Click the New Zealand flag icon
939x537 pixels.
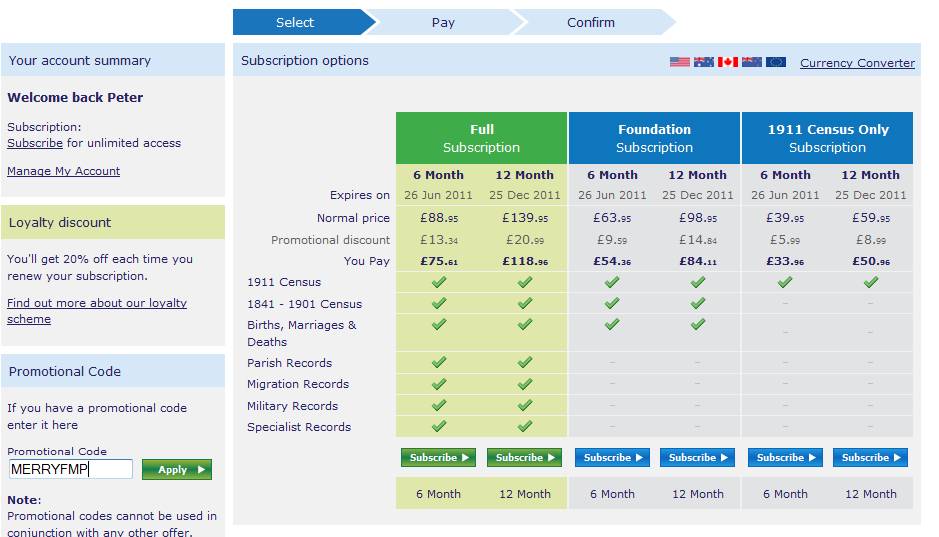point(752,62)
